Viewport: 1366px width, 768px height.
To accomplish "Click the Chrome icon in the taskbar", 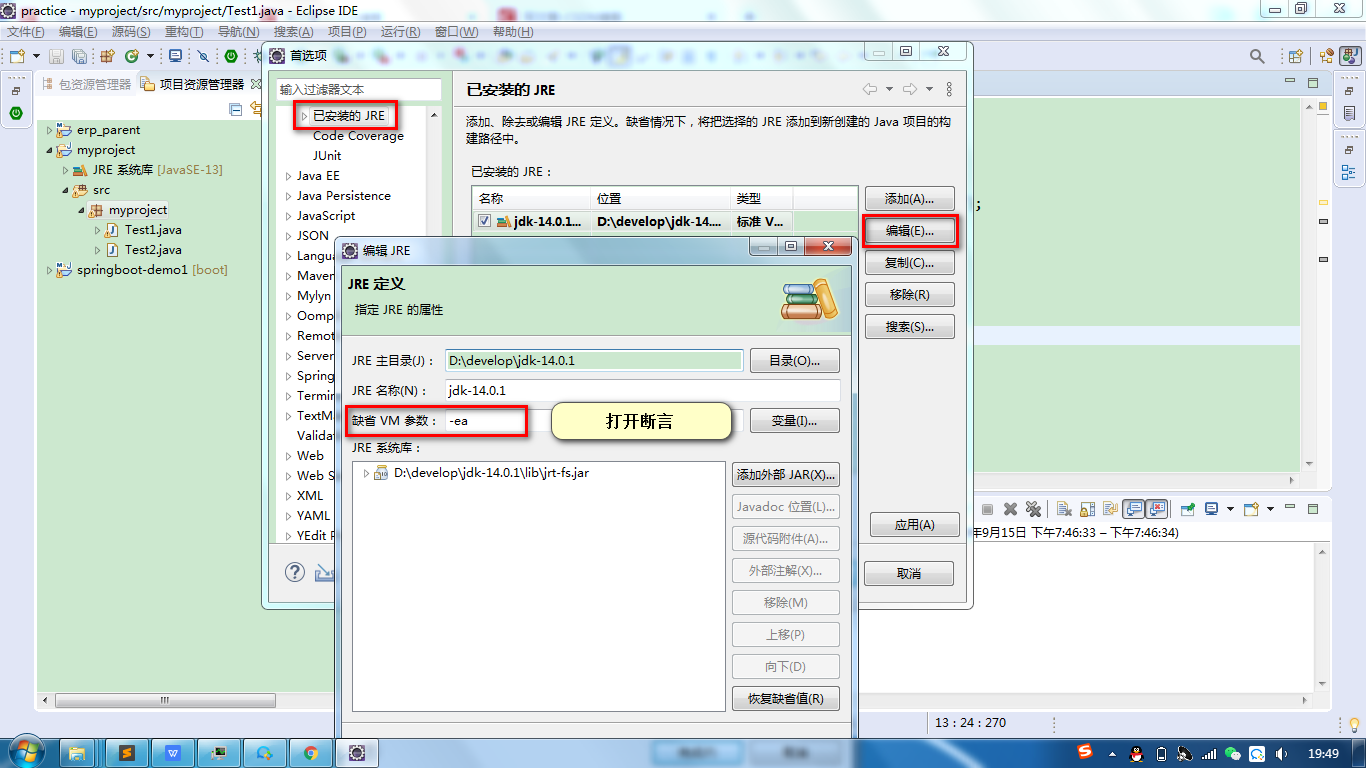I will 311,753.
